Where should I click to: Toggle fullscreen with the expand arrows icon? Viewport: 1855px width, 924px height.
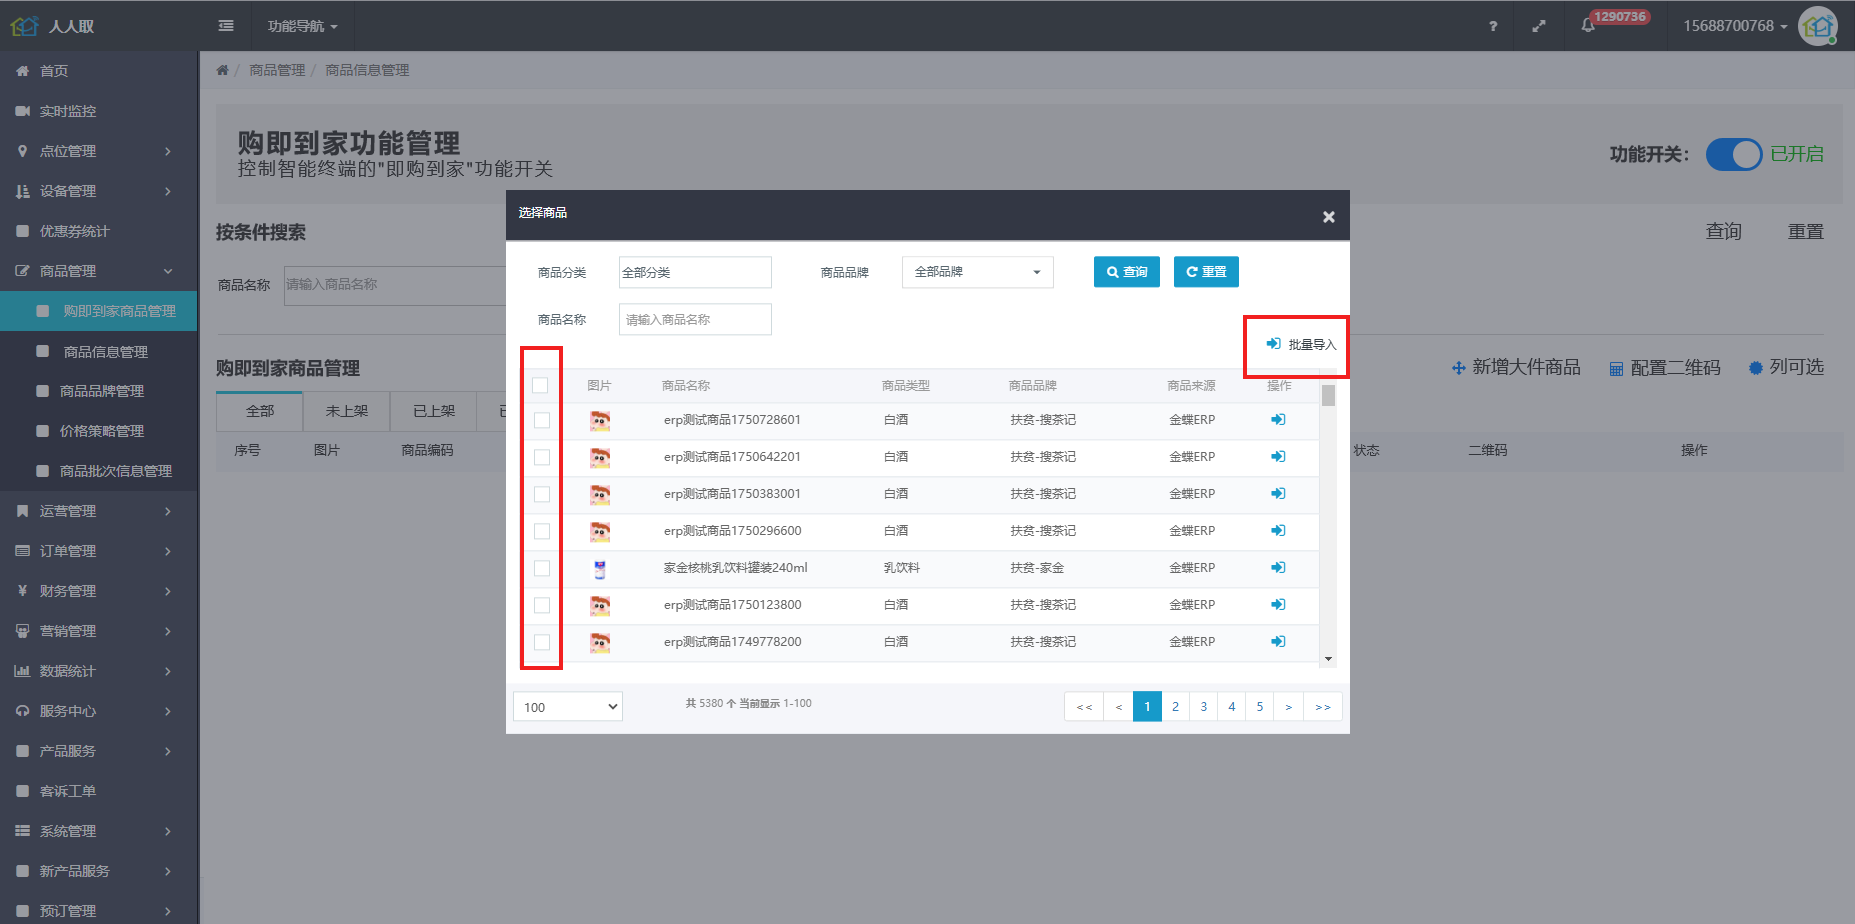pos(1538,26)
